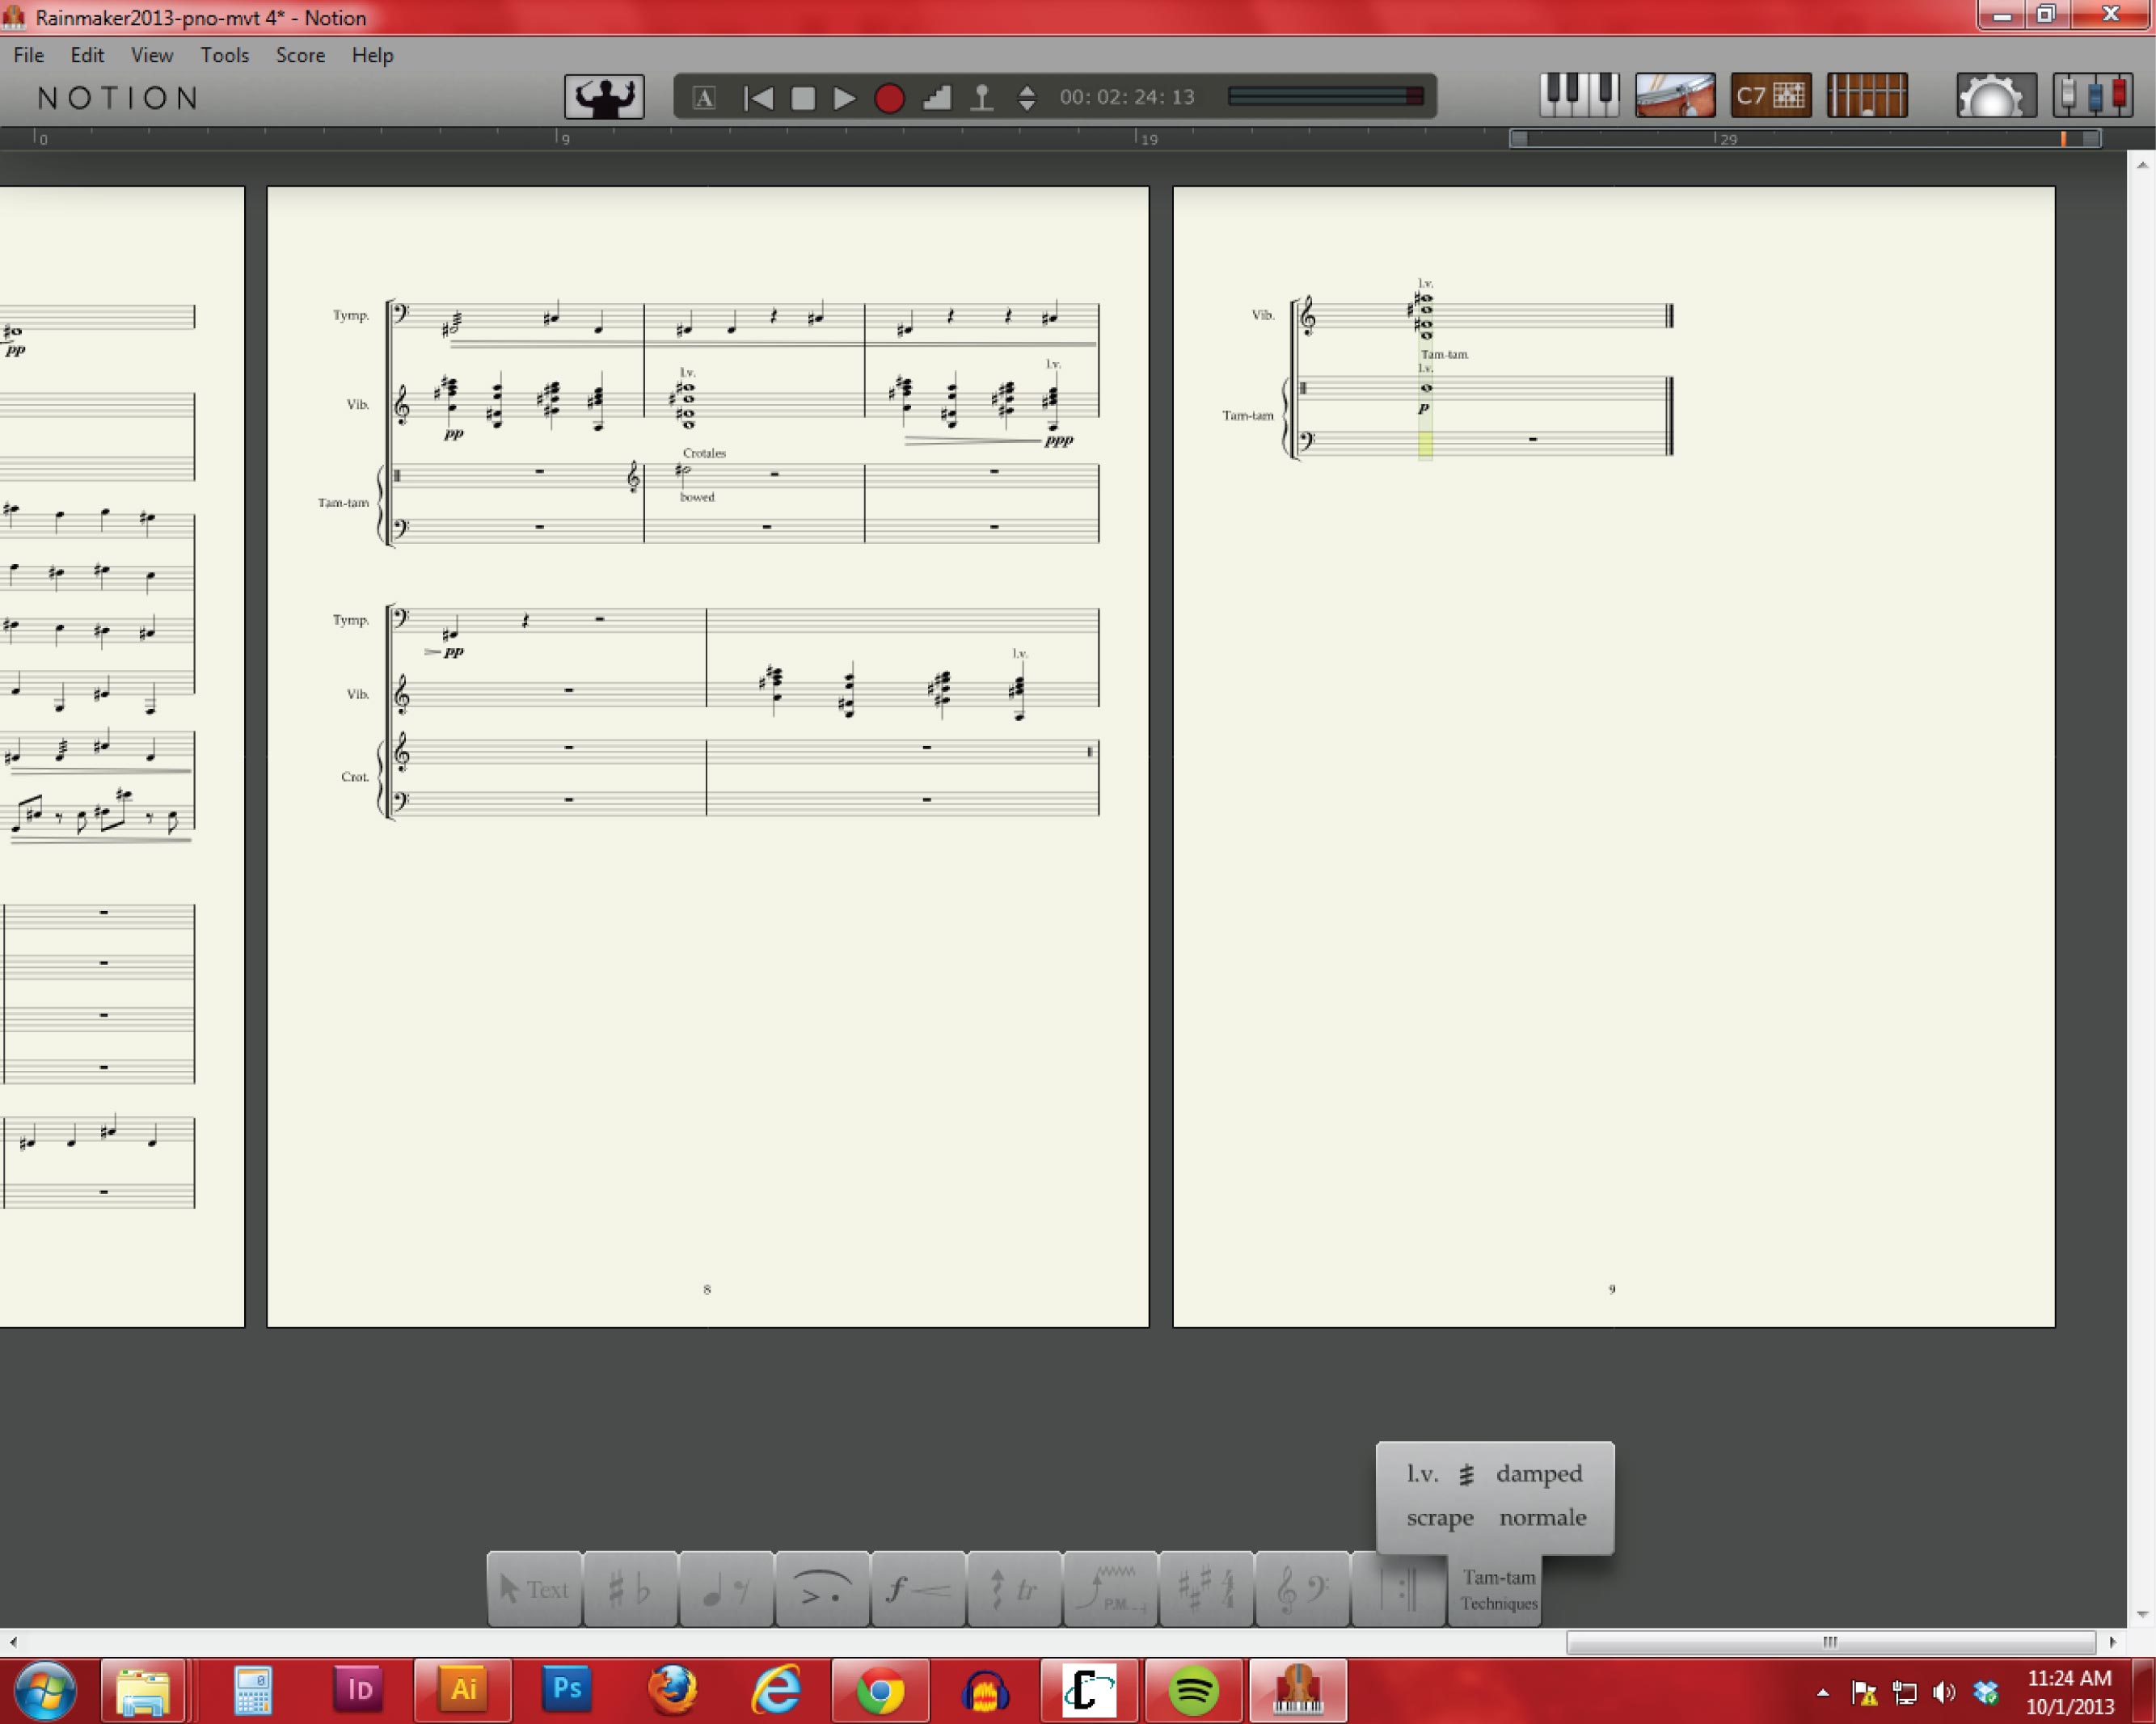Screen dimensions: 2156x1724
Task: Start recording with the red record button
Action: click(x=889, y=98)
